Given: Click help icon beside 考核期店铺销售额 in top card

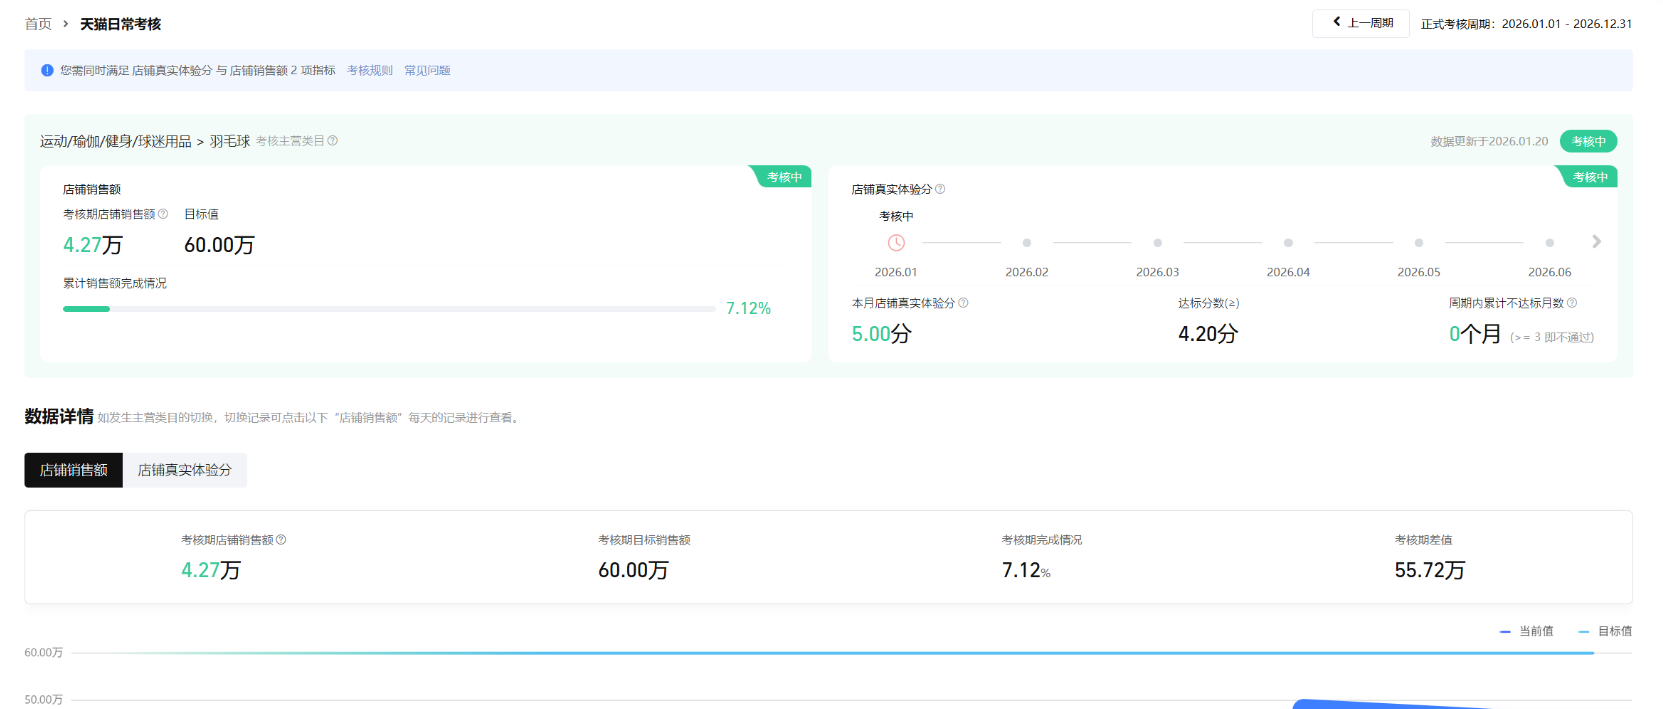Looking at the screenshot, I should pos(163,214).
